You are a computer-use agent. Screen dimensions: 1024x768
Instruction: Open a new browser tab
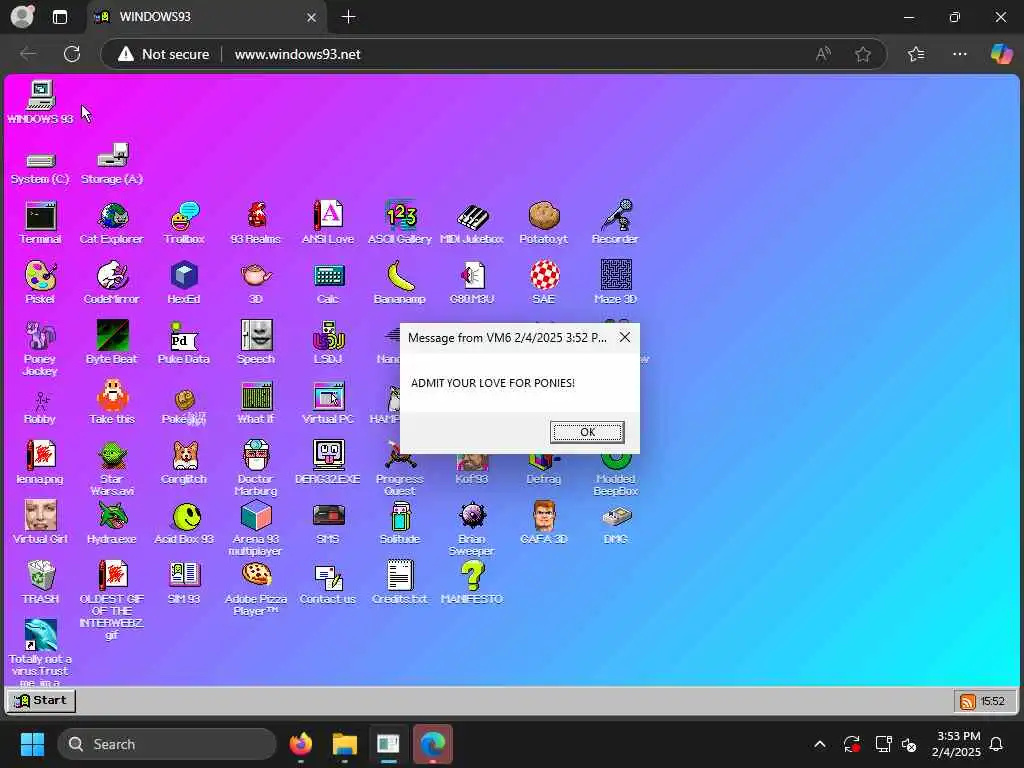click(349, 17)
